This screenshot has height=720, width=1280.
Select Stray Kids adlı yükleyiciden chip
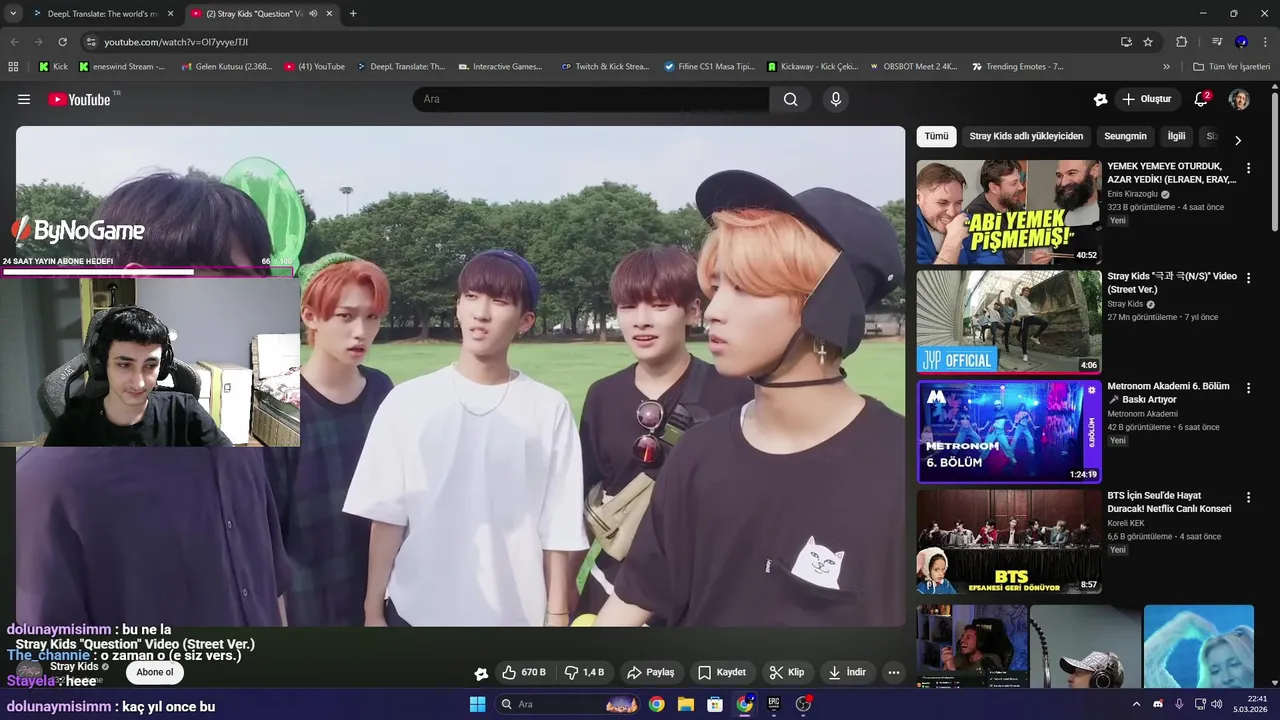(1026, 136)
